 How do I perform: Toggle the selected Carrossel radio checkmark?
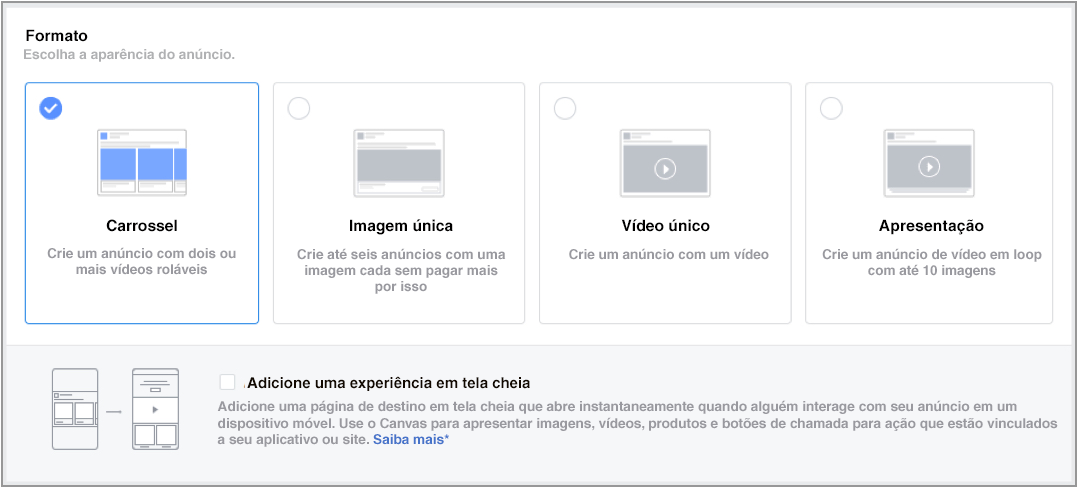50,108
